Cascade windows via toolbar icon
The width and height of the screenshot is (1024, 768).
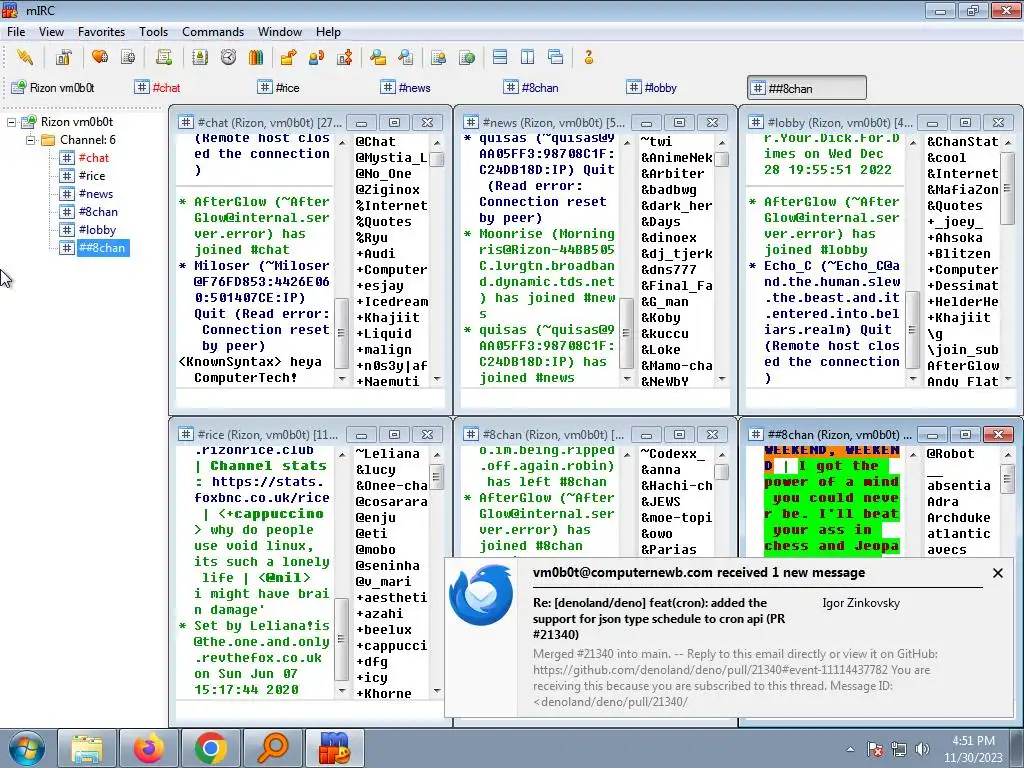556,57
